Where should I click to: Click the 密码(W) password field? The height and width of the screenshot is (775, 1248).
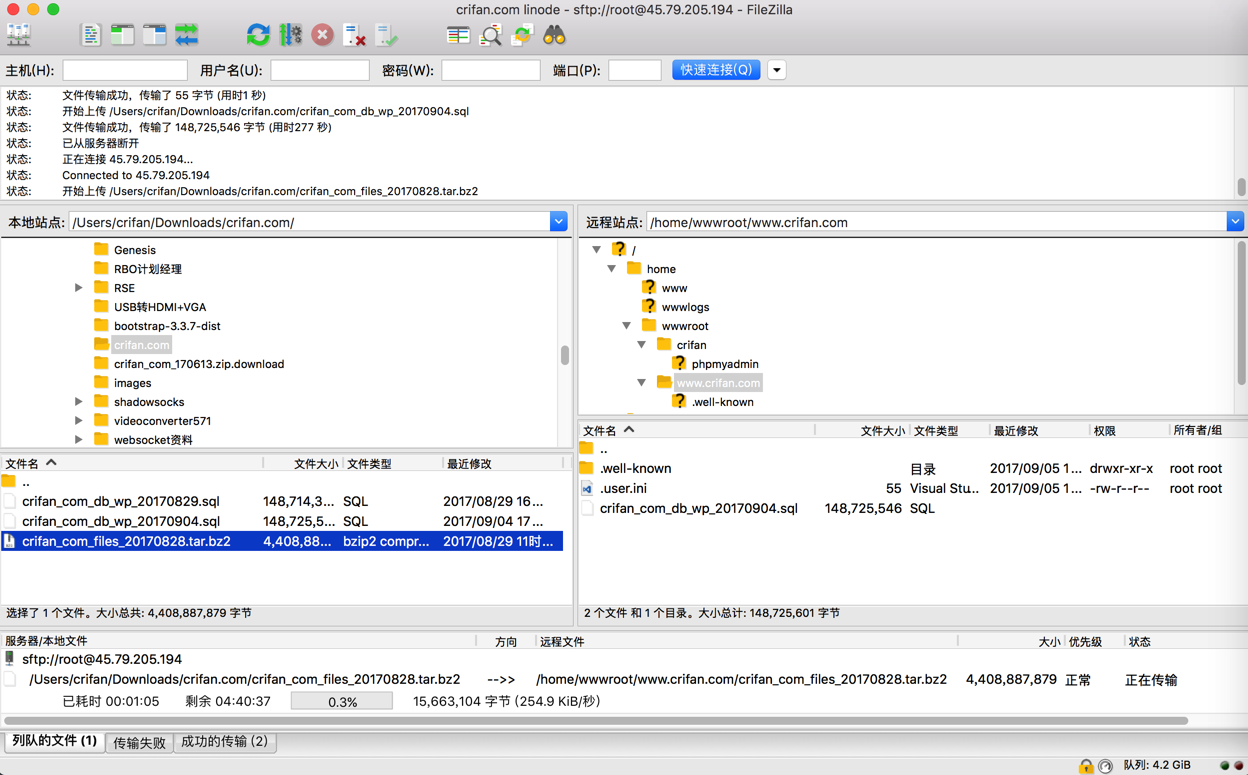click(491, 70)
